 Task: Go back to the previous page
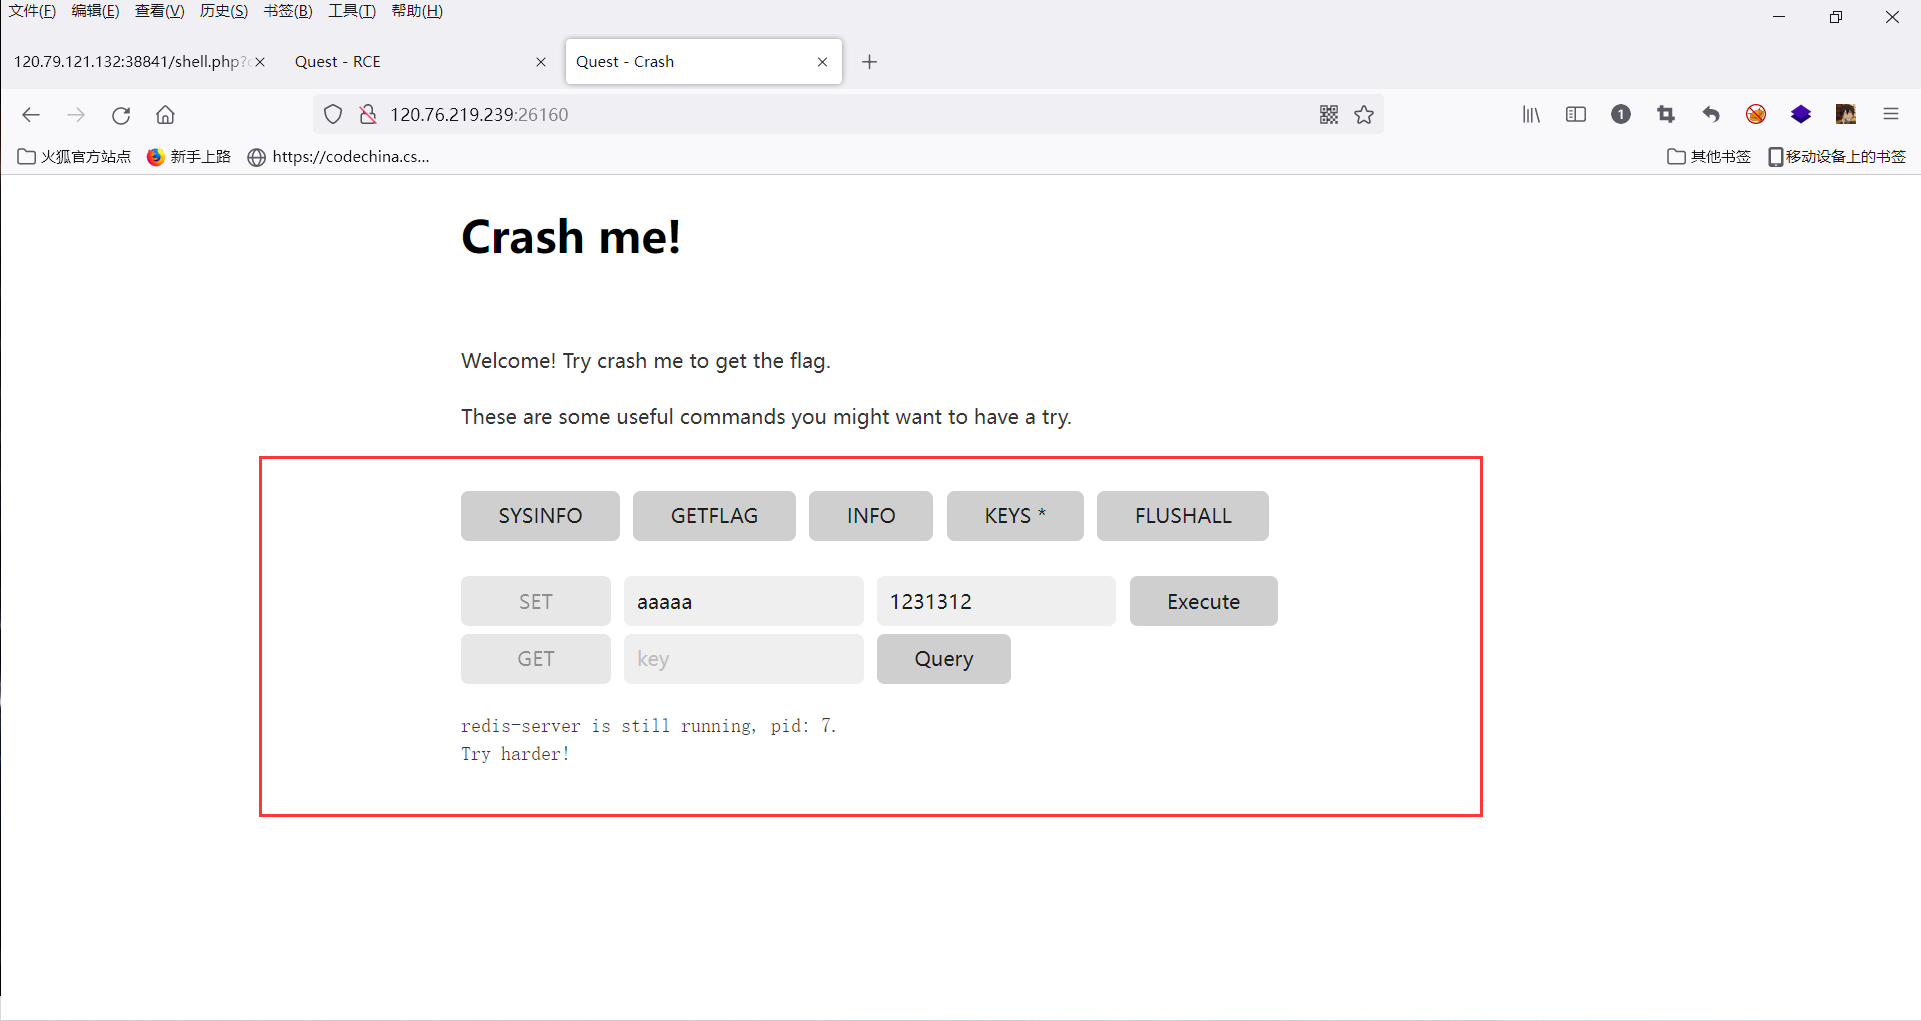pyautogui.click(x=31, y=115)
